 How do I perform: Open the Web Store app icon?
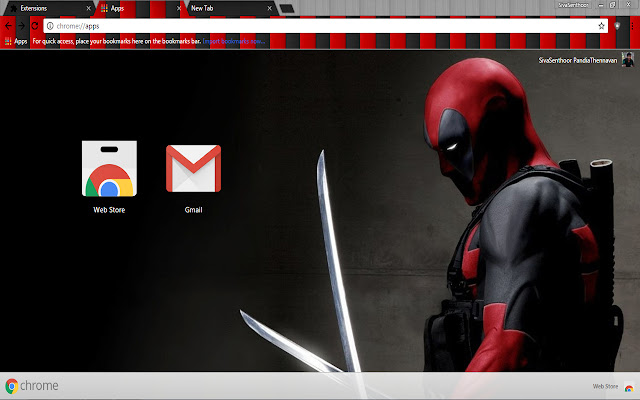[109, 168]
